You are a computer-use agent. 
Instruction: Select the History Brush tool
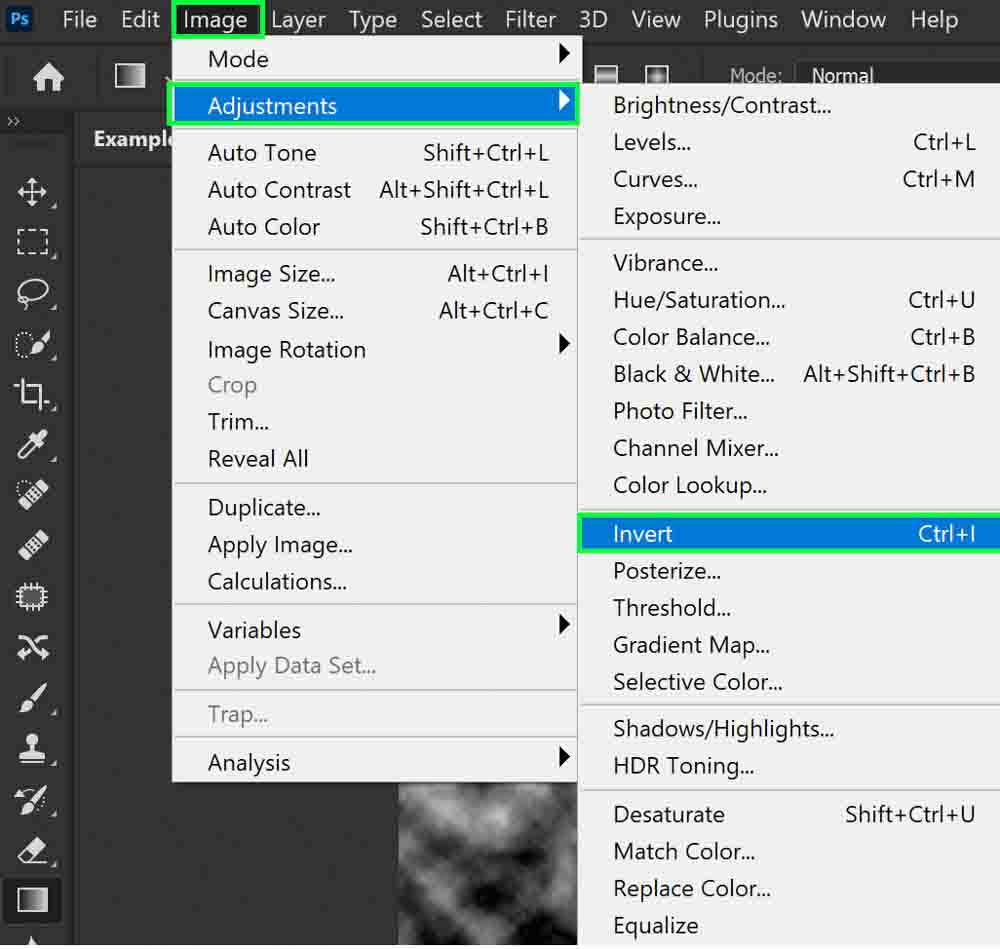click(33, 800)
